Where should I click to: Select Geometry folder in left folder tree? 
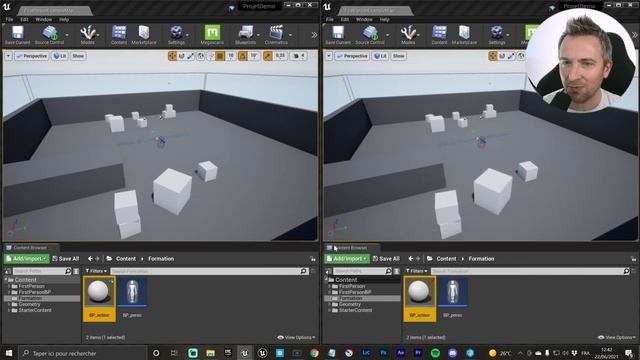point(29,304)
